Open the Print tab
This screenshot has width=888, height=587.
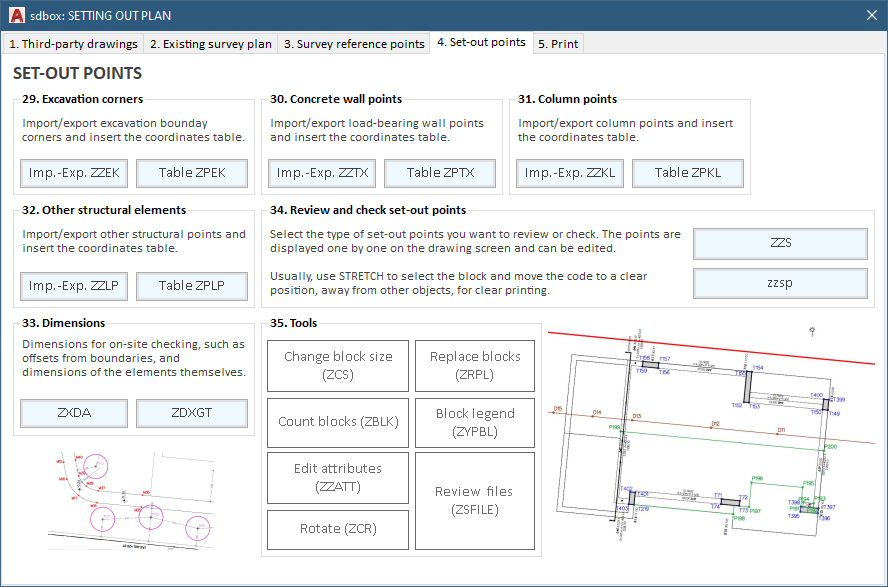tap(558, 44)
